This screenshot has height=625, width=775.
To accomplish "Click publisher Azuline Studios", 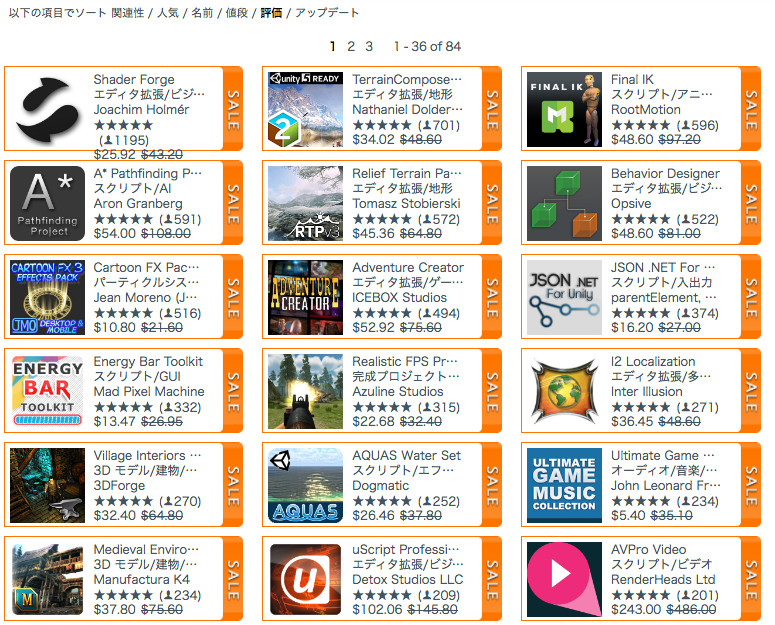I will point(398,391).
